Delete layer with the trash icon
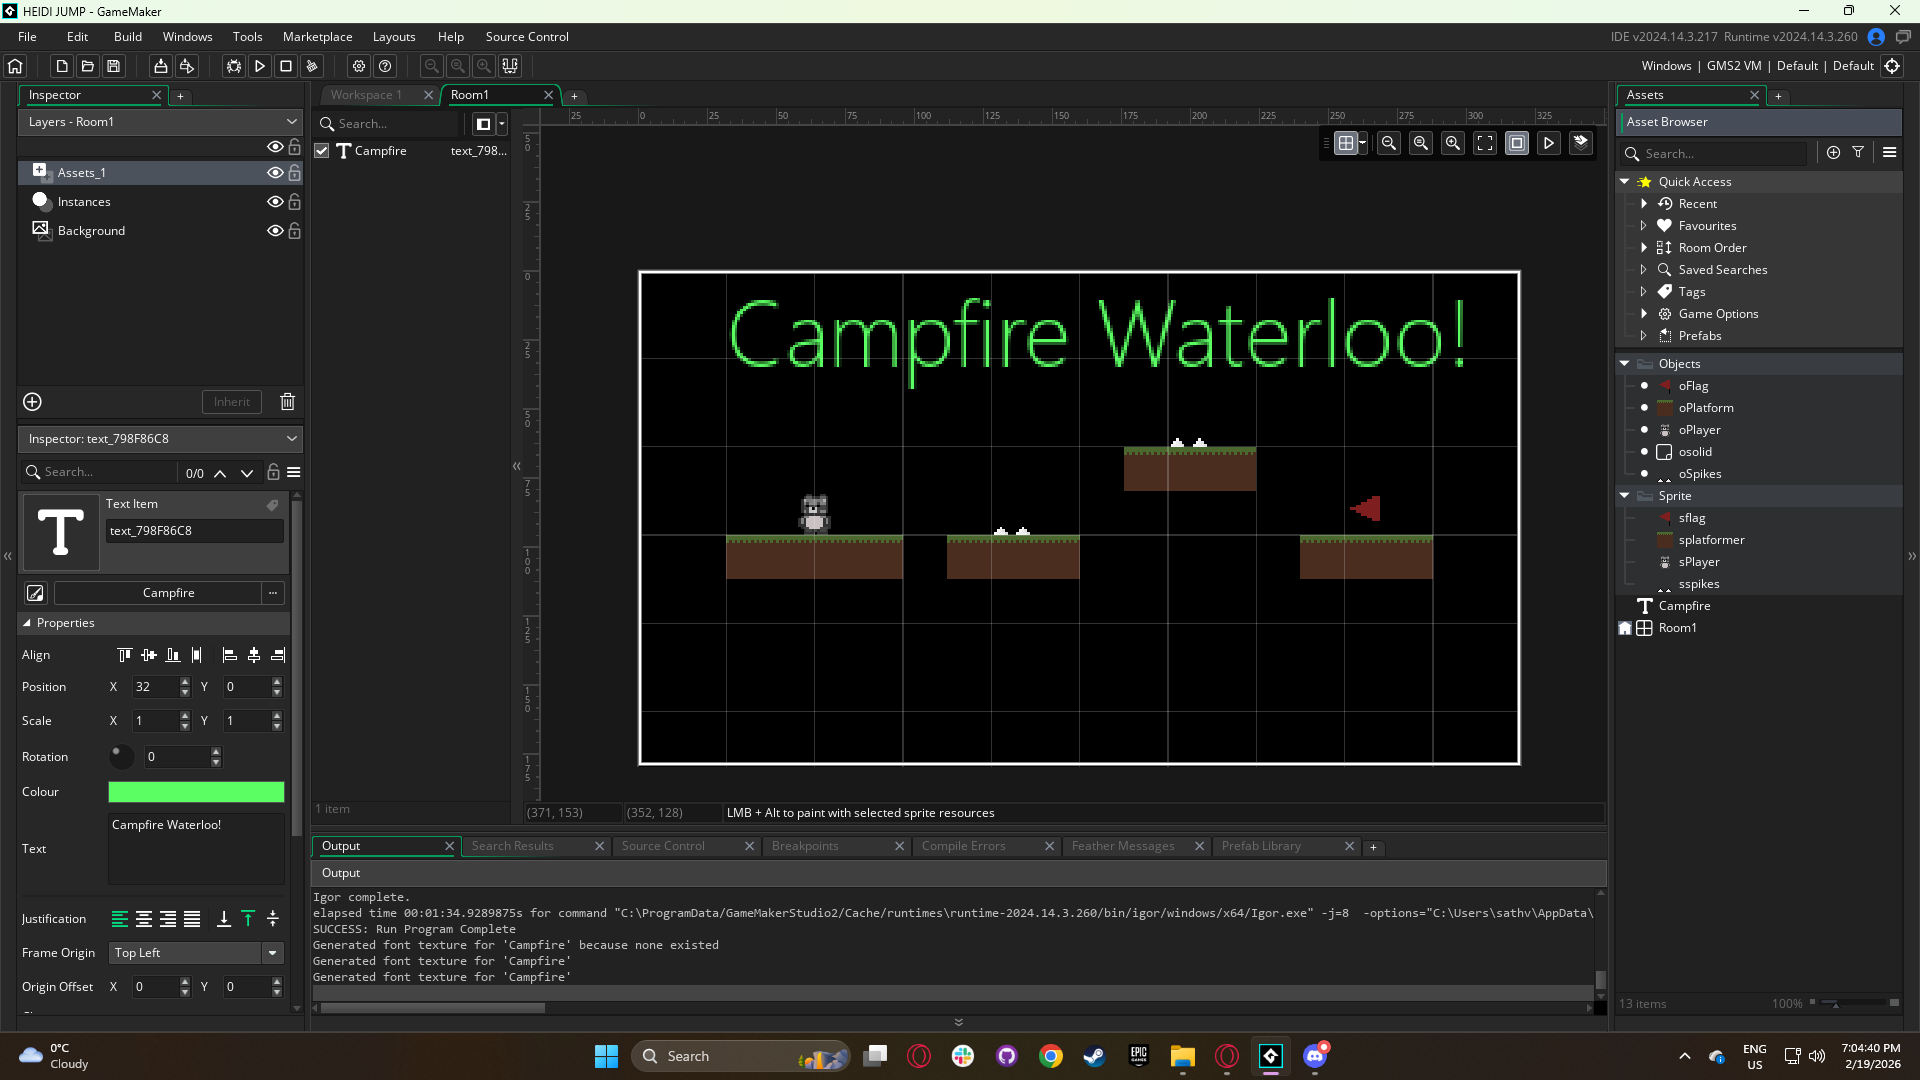This screenshot has width=1920, height=1080. (x=287, y=402)
